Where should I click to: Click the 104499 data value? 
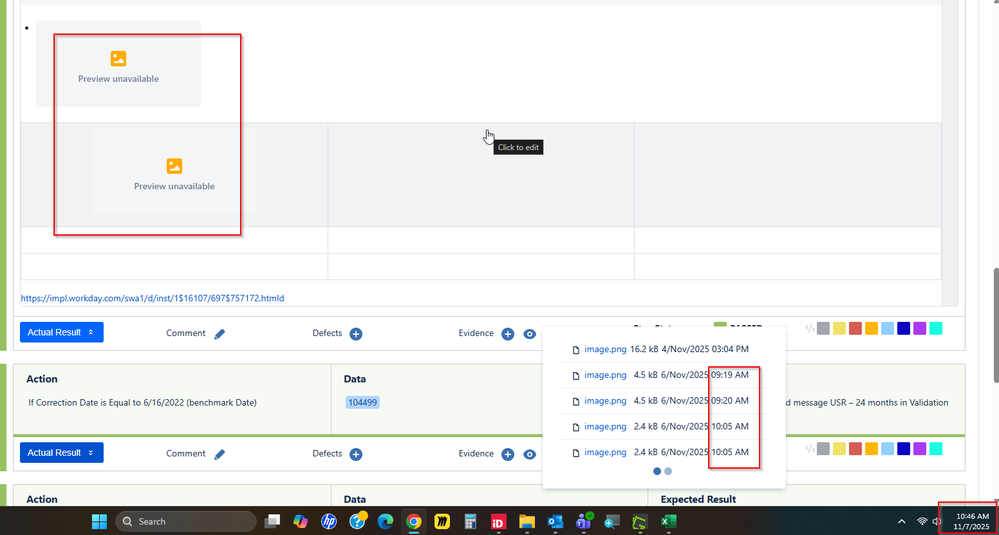[363, 403]
